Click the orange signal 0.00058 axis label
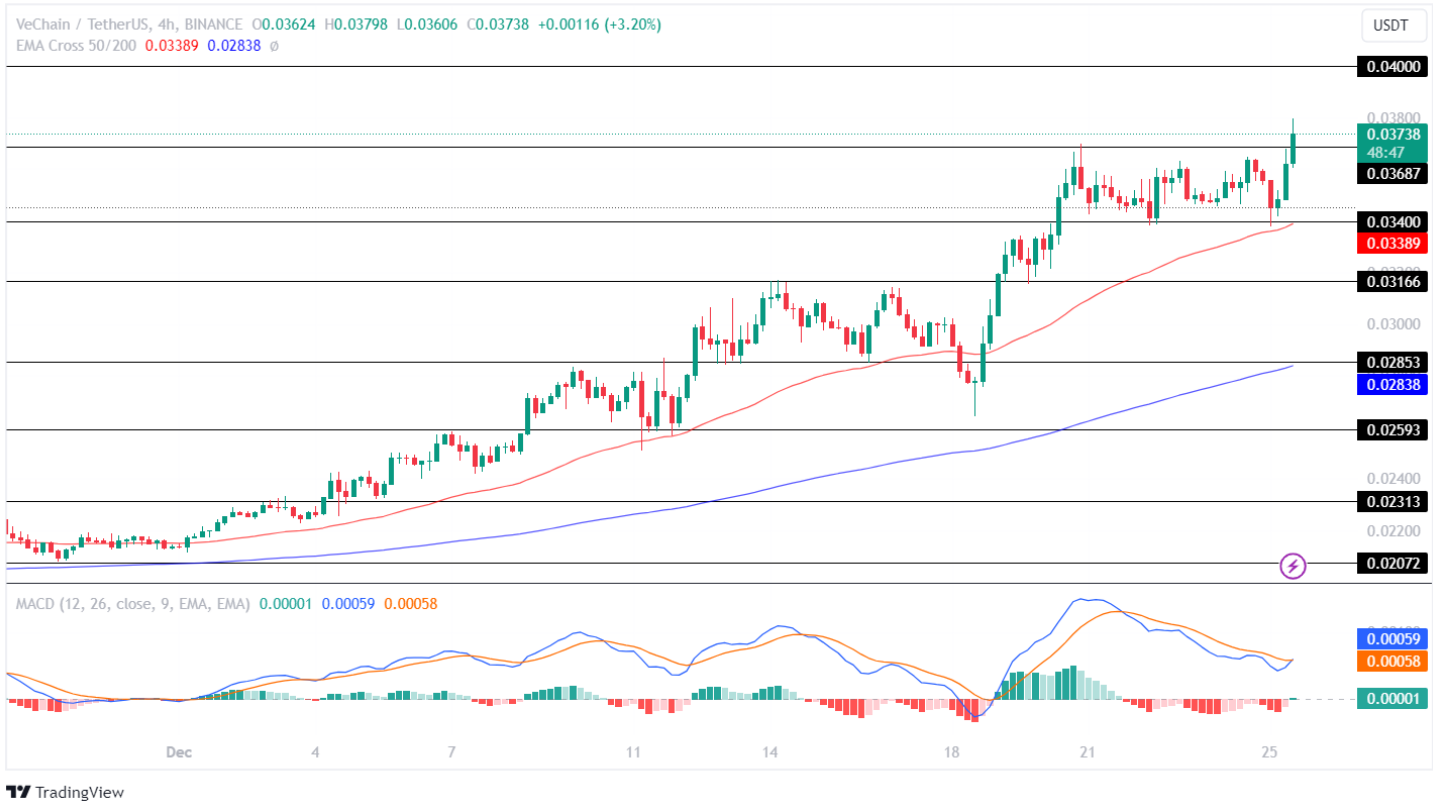 click(1391, 661)
